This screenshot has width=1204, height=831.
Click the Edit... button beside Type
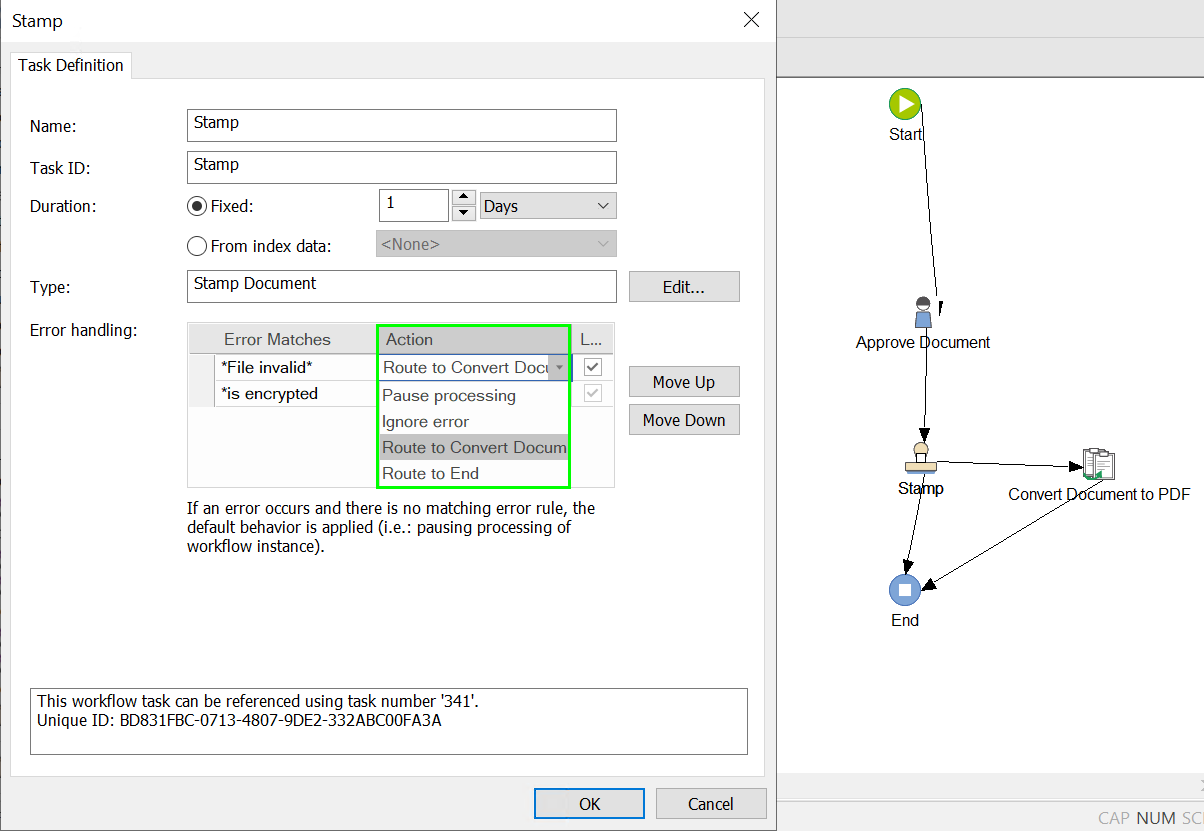pyautogui.click(x=684, y=287)
